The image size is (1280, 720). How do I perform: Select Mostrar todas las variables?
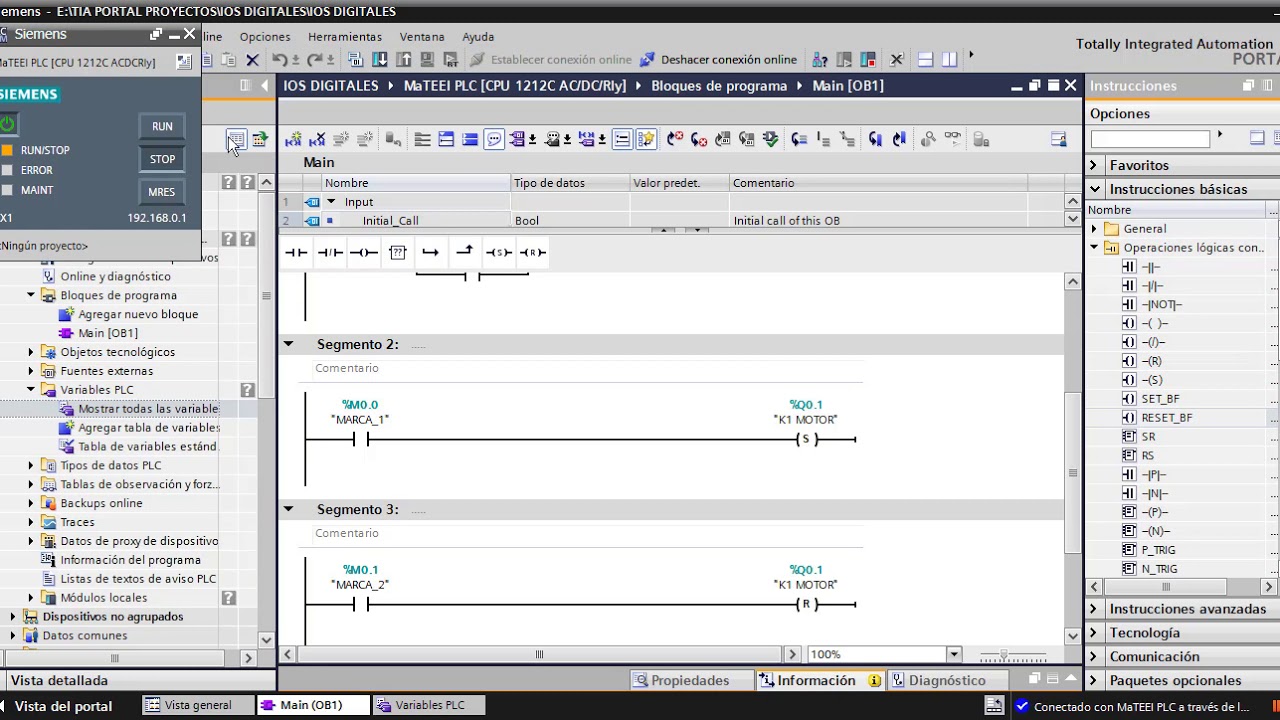pos(148,409)
